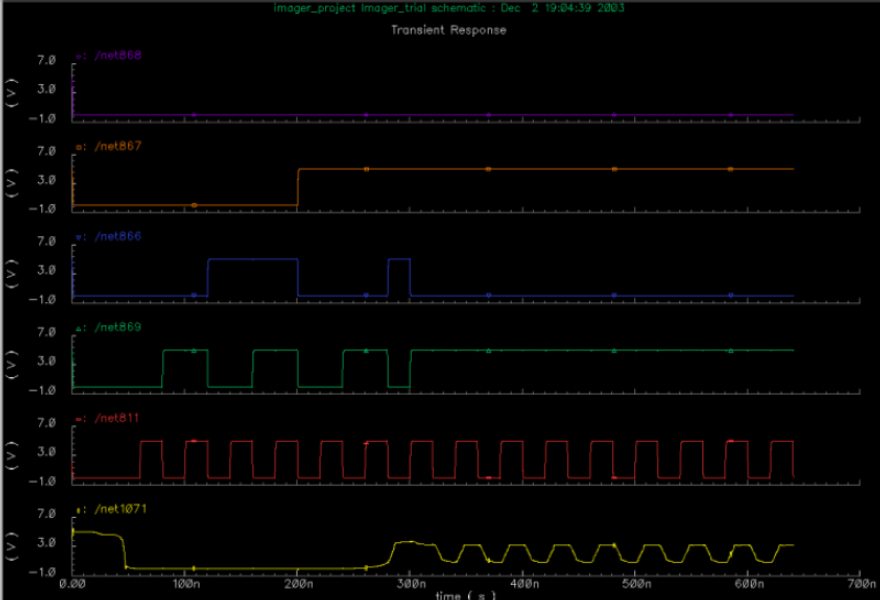This screenshot has height=600, width=880.
Task: Click the /net811 trace label
Action: pos(117,417)
